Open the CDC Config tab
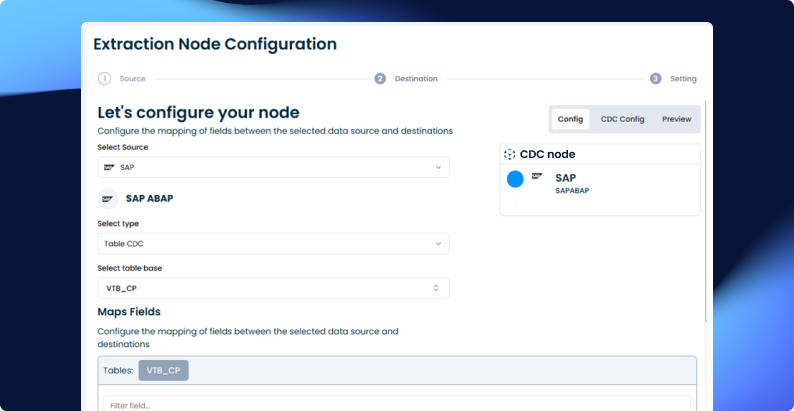Viewport: 794px width, 411px height. 622,119
